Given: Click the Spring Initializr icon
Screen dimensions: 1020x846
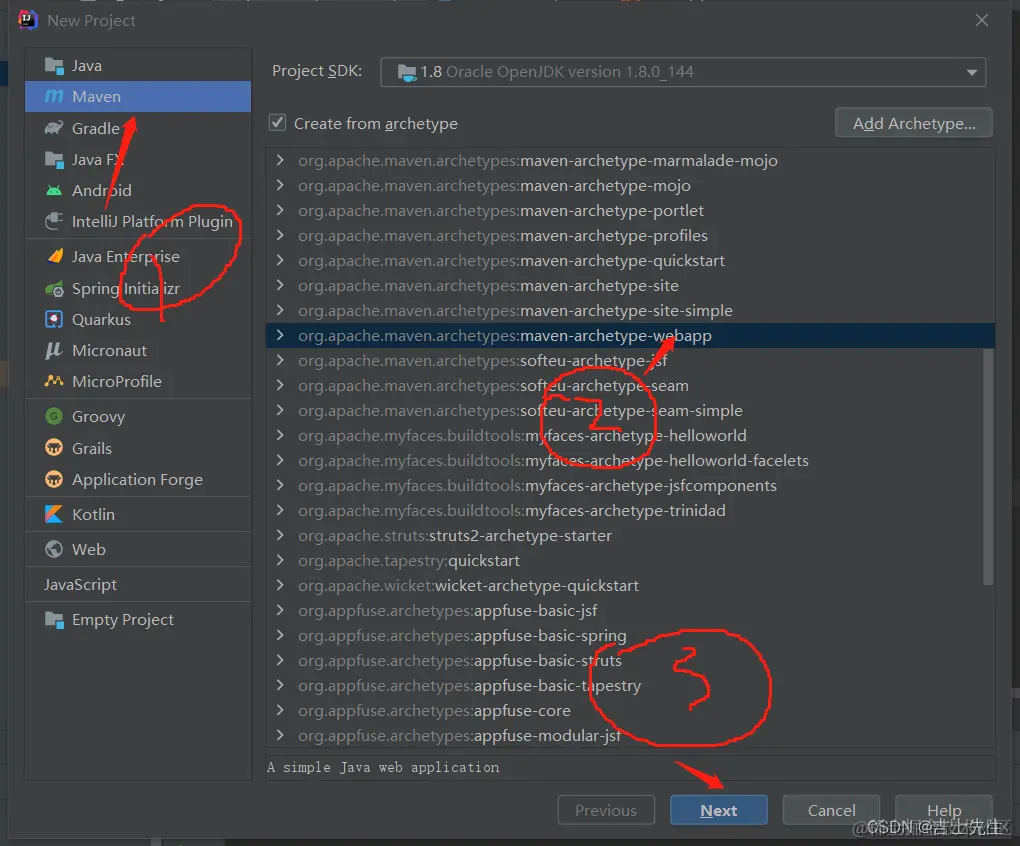Looking at the screenshot, I should pyautogui.click(x=54, y=288).
